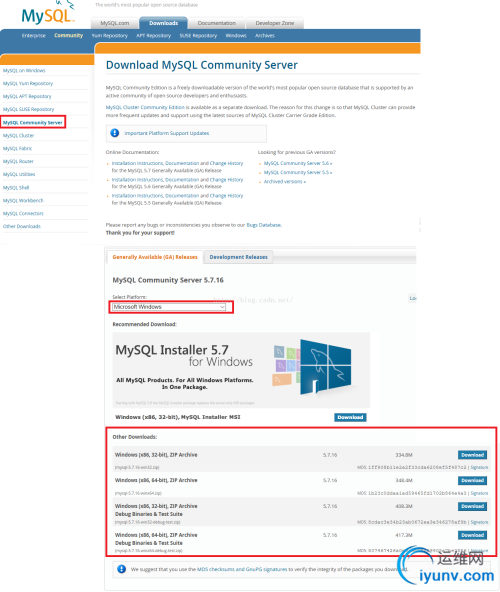
Task: Open MySQL Utilities in the sidebar
Action: coord(19,174)
